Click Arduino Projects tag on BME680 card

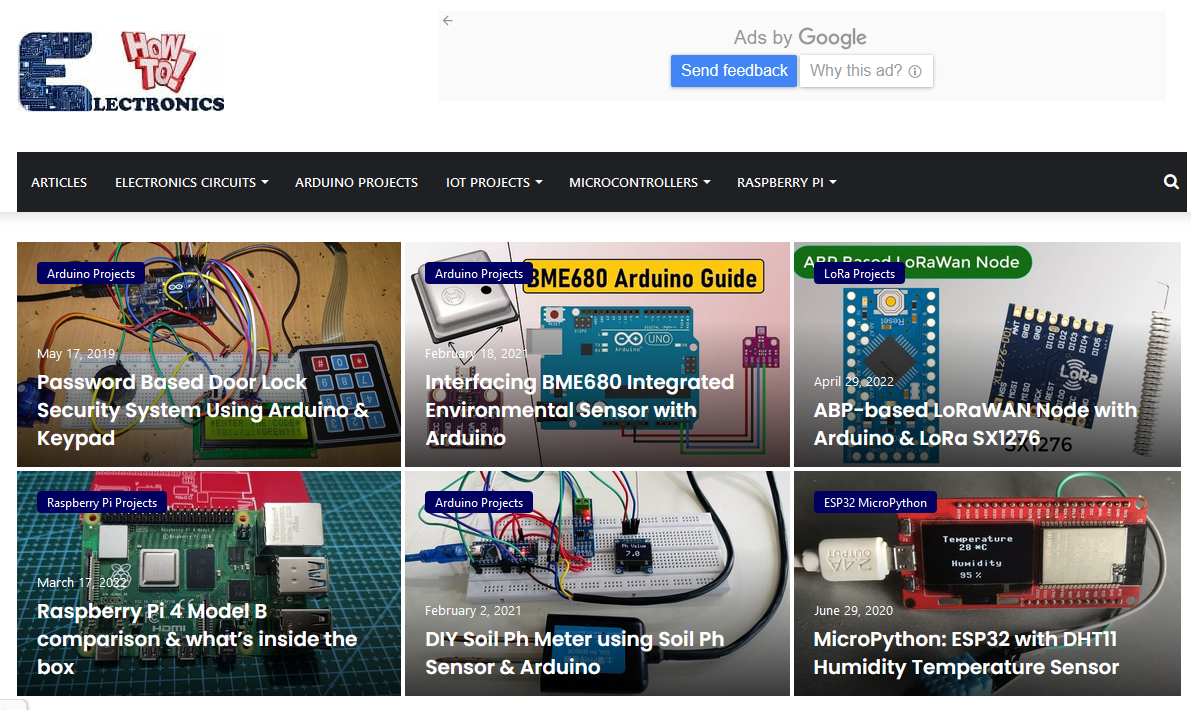[x=479, y=273]
